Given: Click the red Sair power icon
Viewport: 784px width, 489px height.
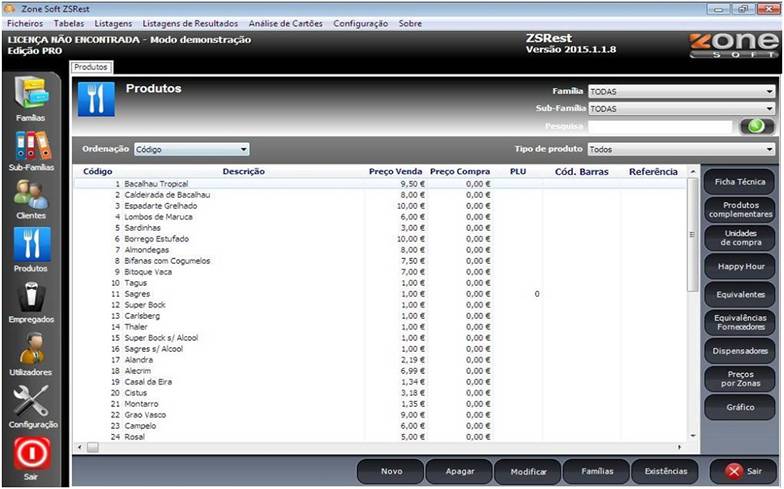Looking at the screenshot, I should point(31,454).
